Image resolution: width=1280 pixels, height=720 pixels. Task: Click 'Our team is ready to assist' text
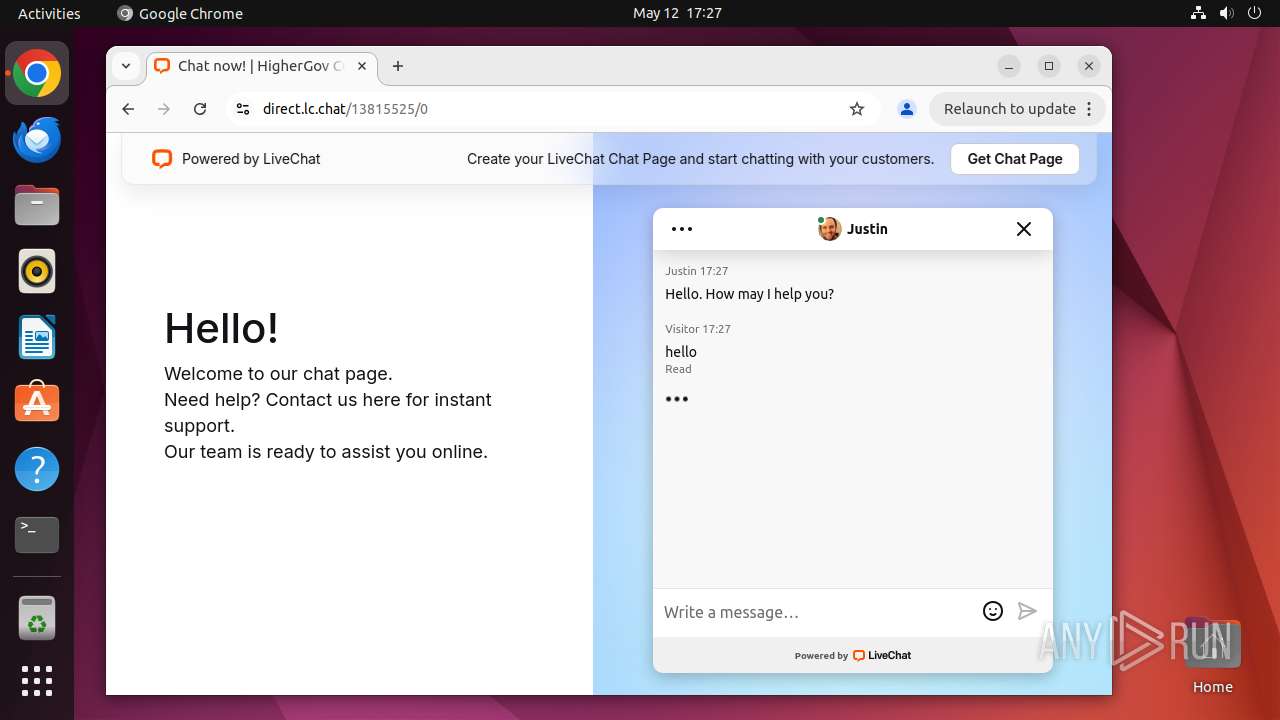tap(326, 452)
